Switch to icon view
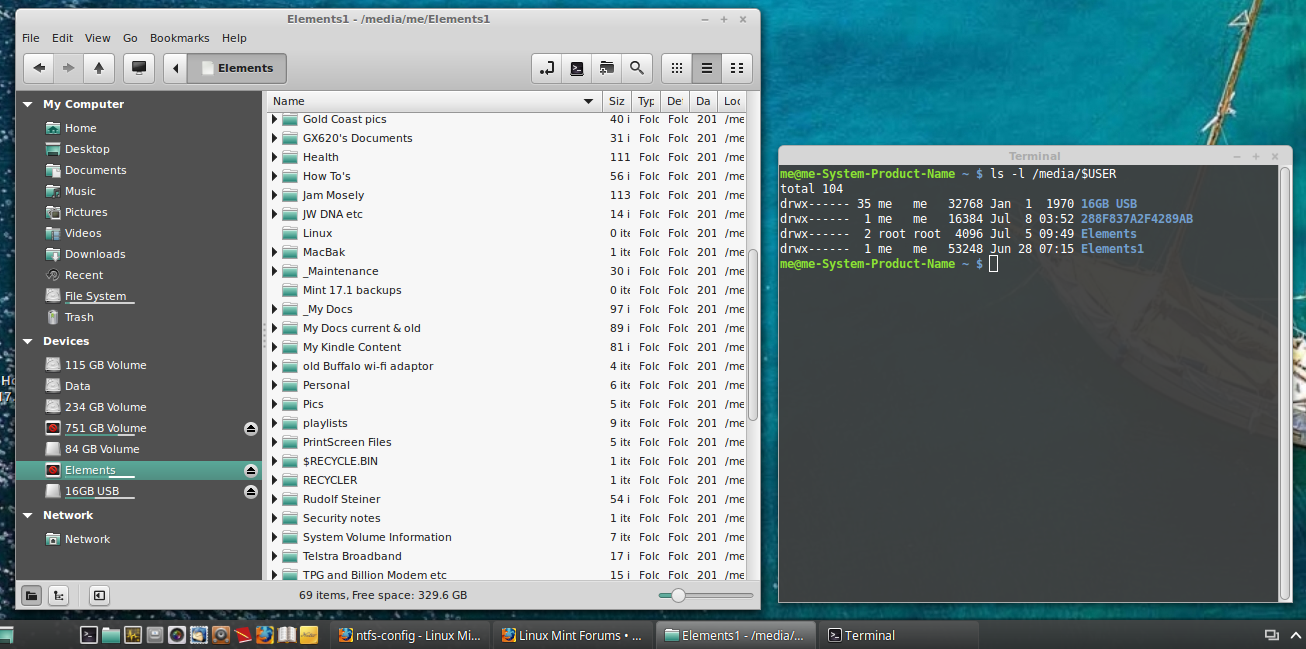Screen dimensions: 1306x649 677,68
